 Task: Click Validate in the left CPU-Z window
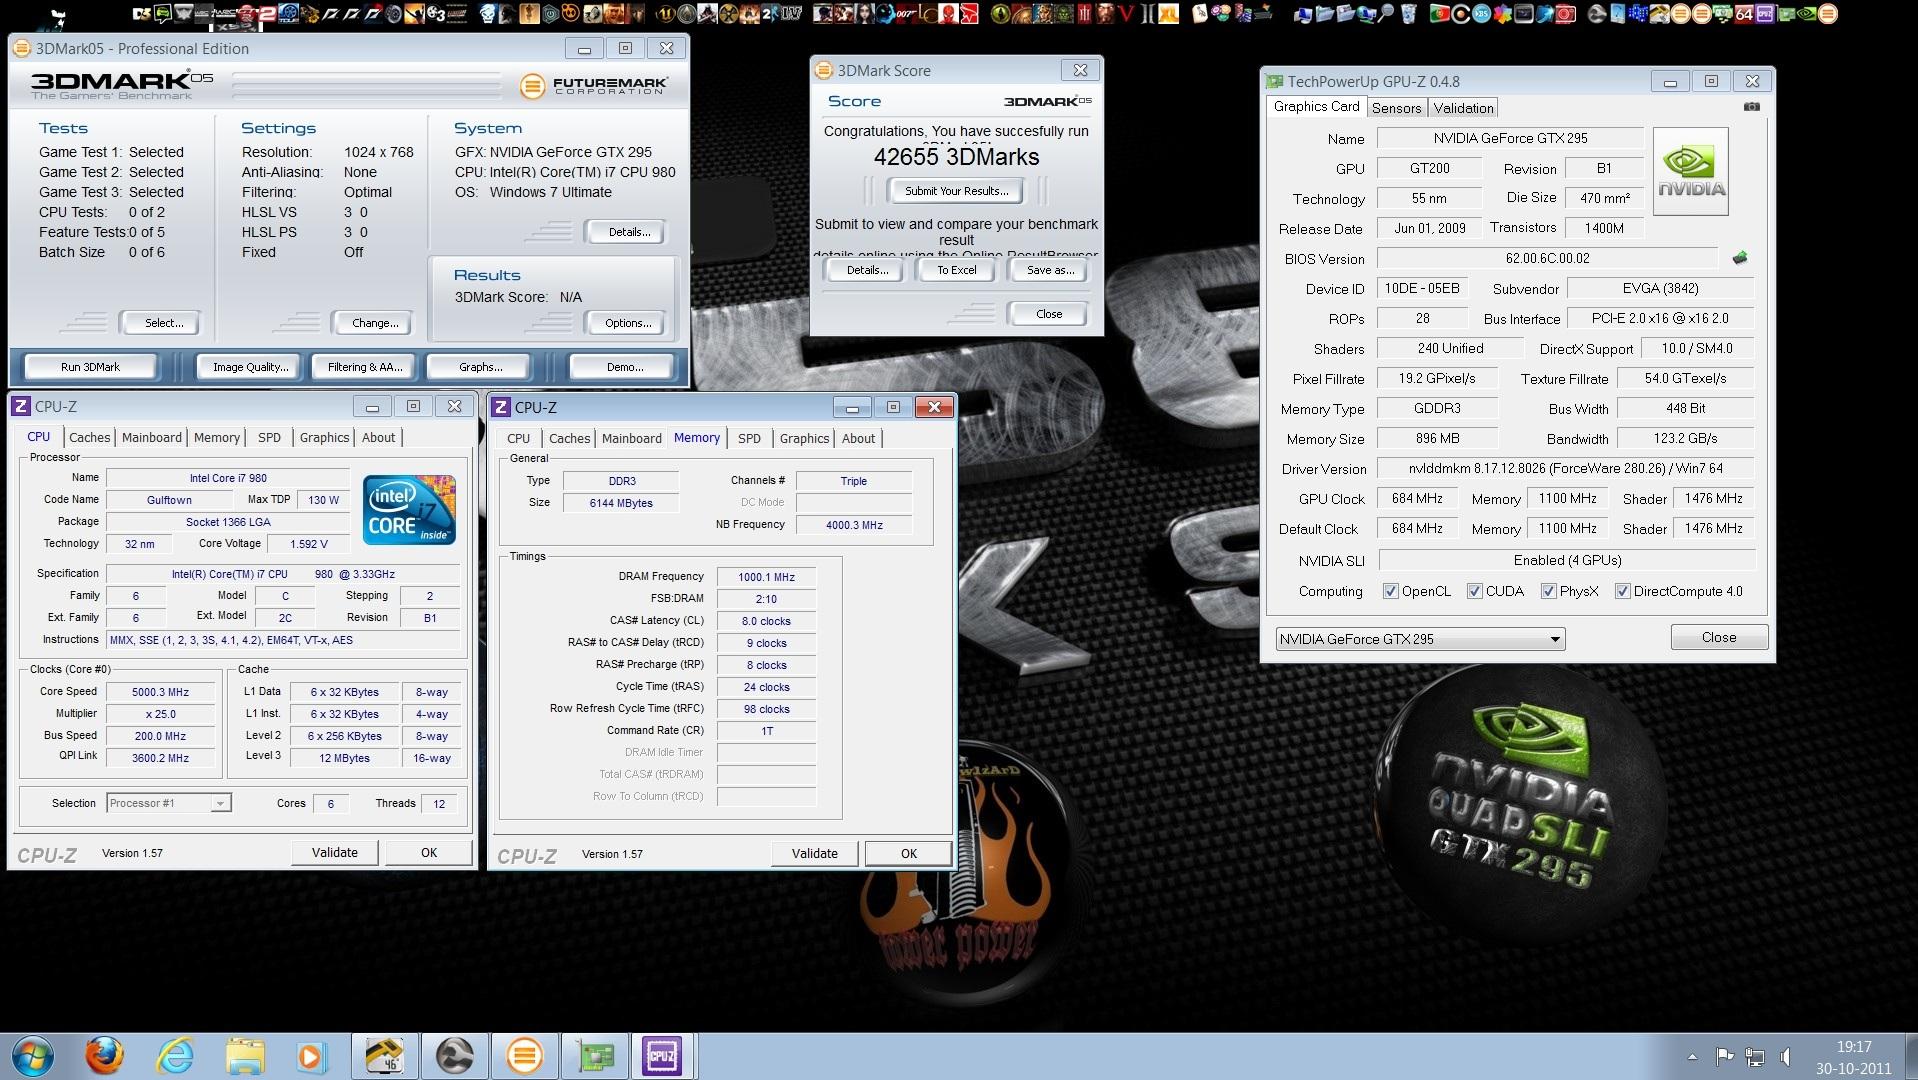pos(334,853)
